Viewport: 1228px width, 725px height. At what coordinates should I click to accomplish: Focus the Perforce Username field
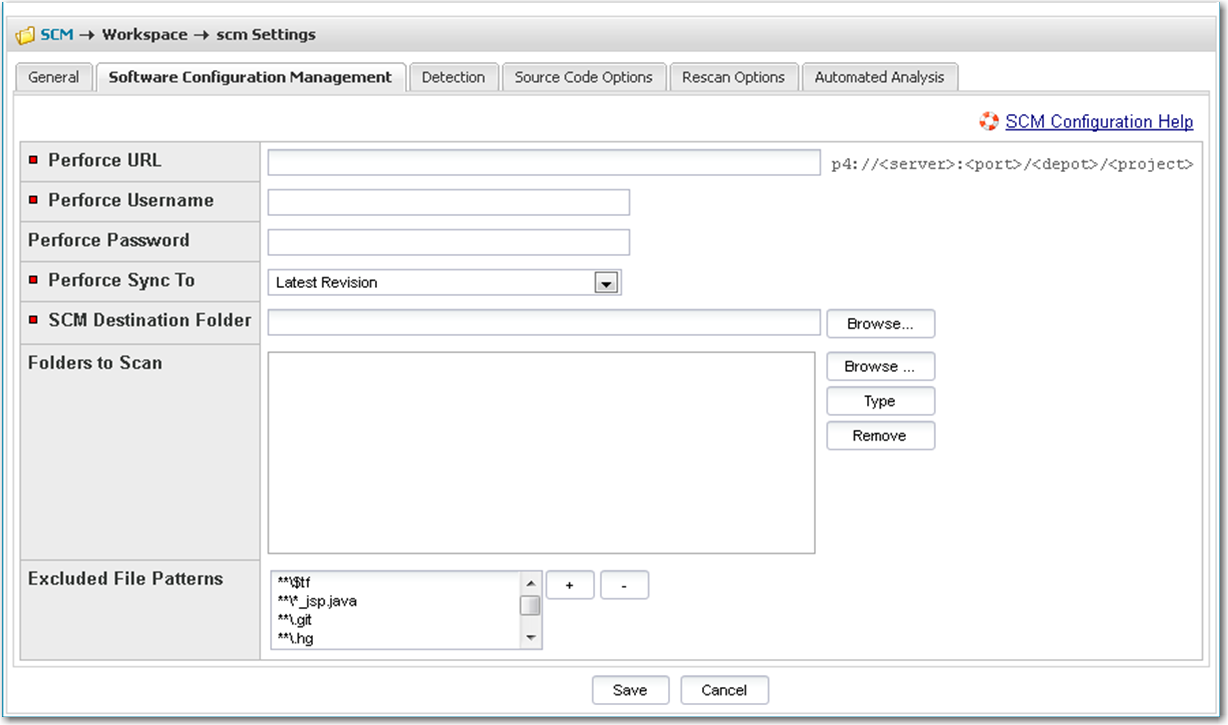point(448,202)
